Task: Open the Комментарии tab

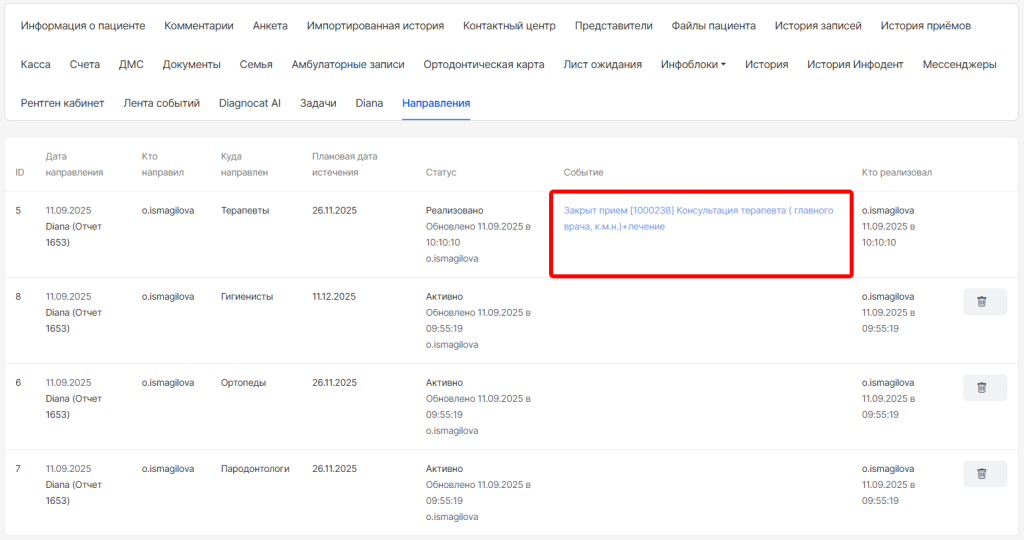Action: [x=199, y=26]
